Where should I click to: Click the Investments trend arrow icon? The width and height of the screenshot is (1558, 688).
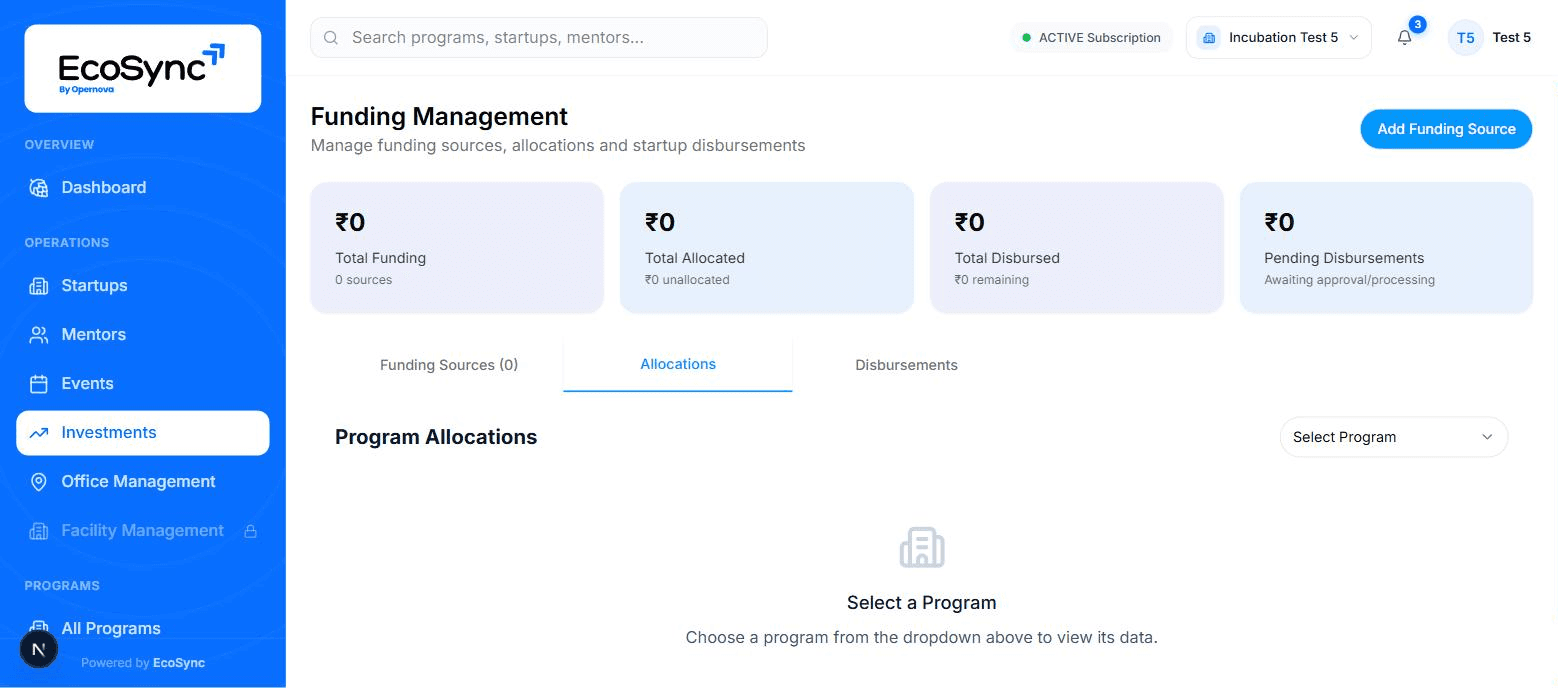(x=39, y=433)
